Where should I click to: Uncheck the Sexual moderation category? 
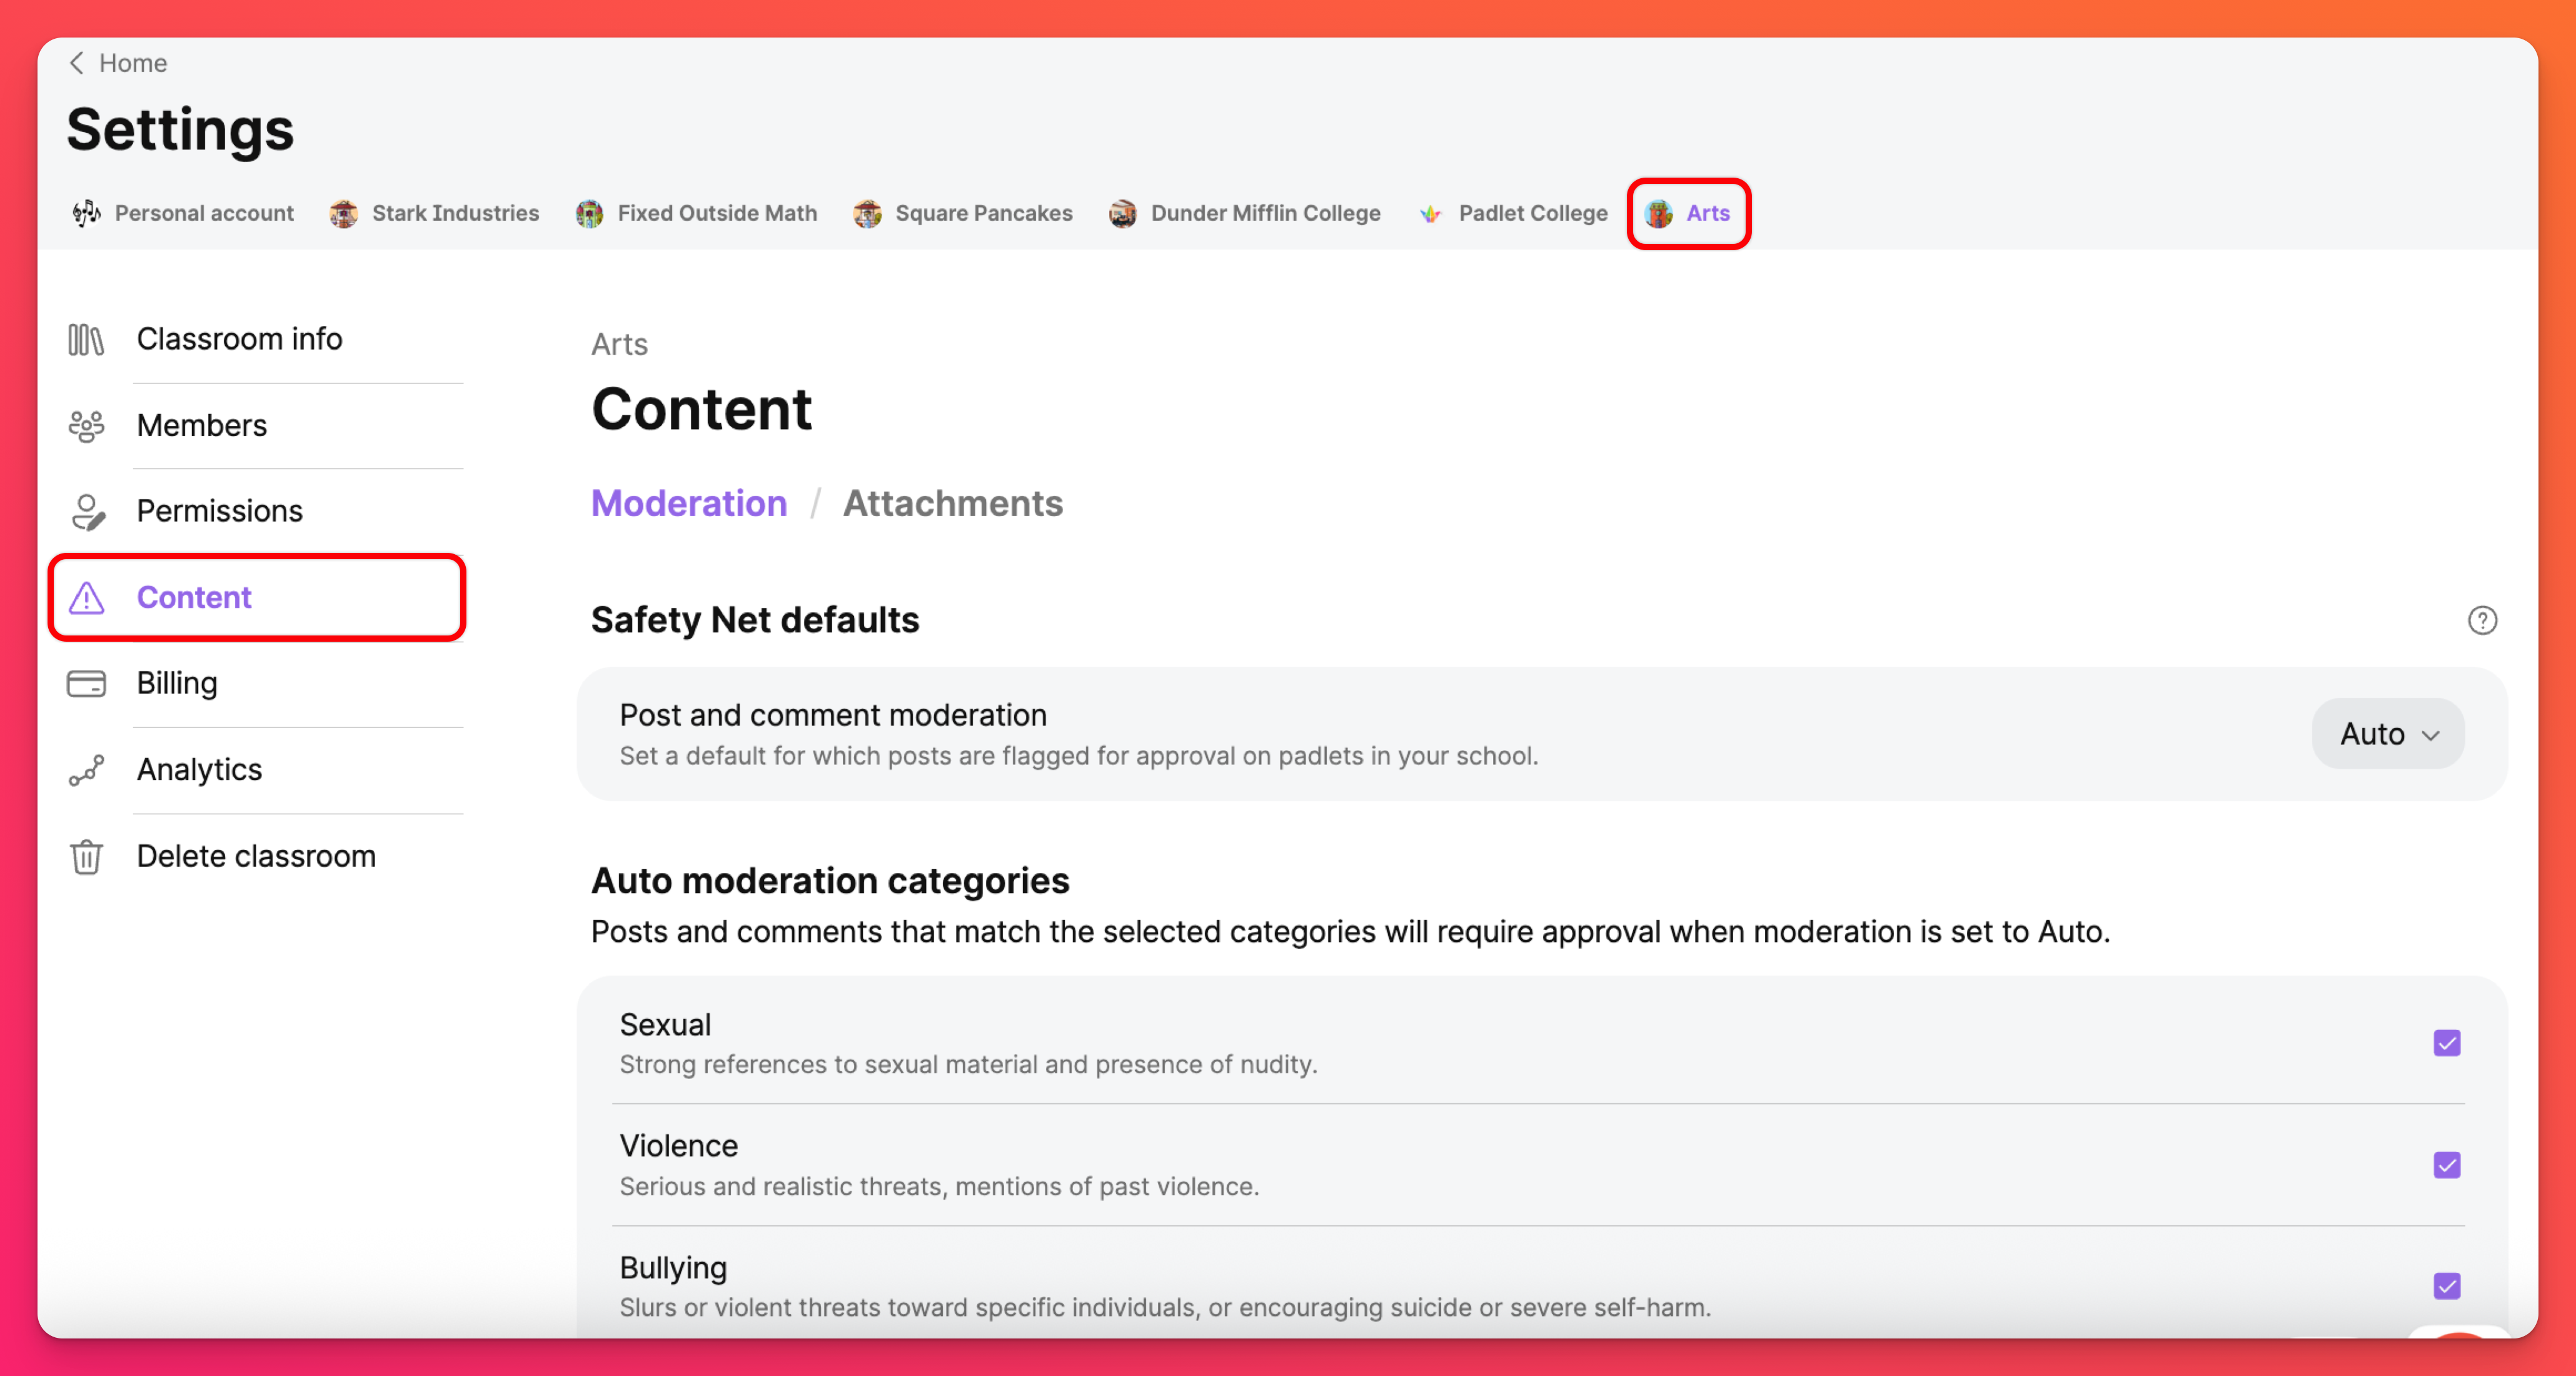[2446, 1043]
